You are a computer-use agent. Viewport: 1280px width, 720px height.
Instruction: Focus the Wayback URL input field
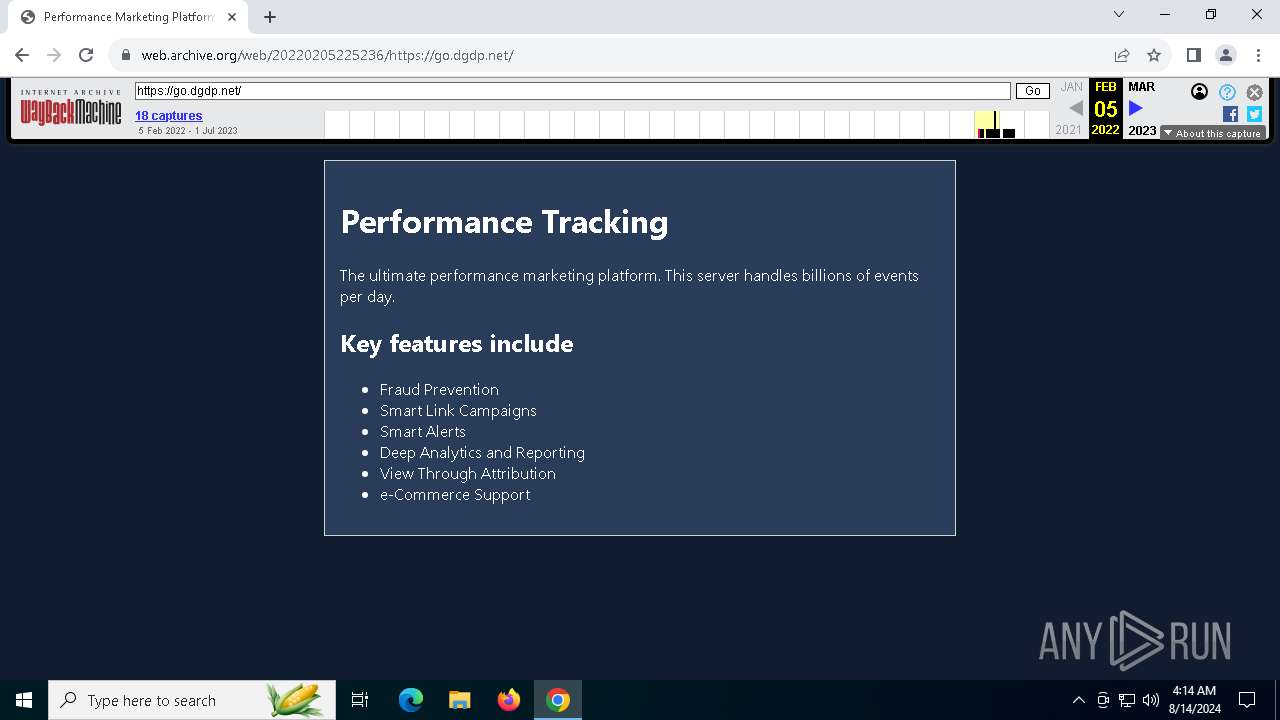pos(572,91)
